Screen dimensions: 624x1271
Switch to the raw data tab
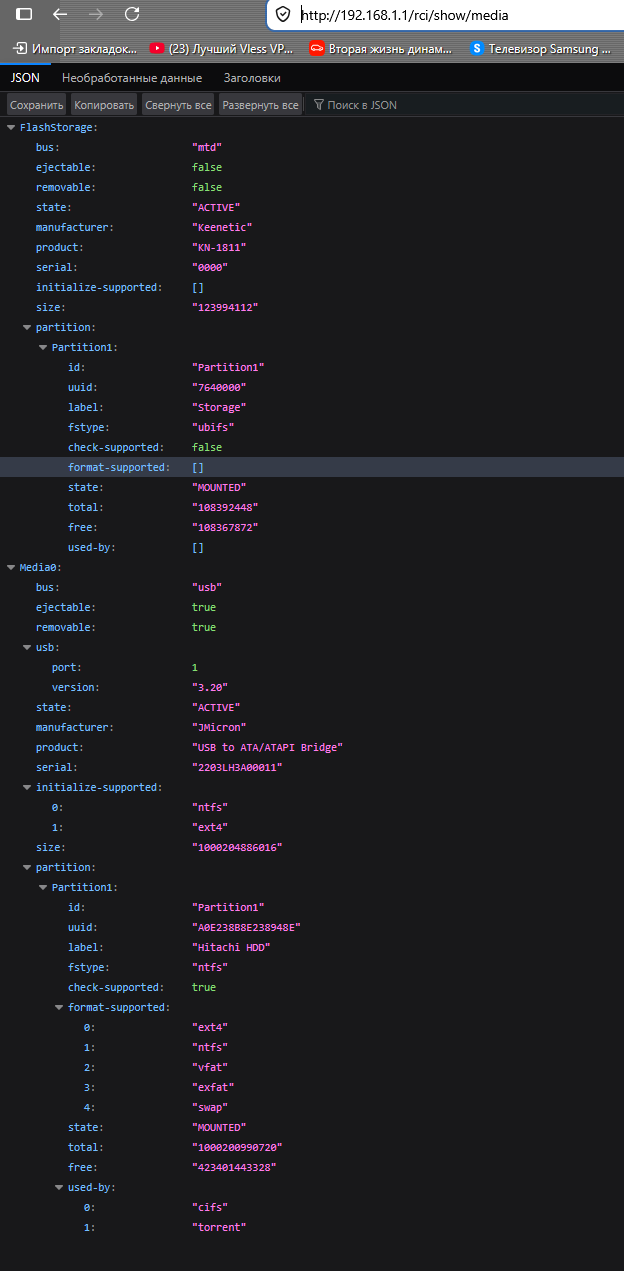pos(131,78)
